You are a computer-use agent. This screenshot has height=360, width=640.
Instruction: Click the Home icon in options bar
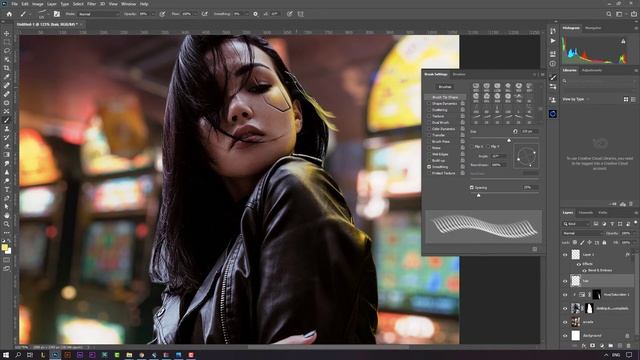pos(9,14)
